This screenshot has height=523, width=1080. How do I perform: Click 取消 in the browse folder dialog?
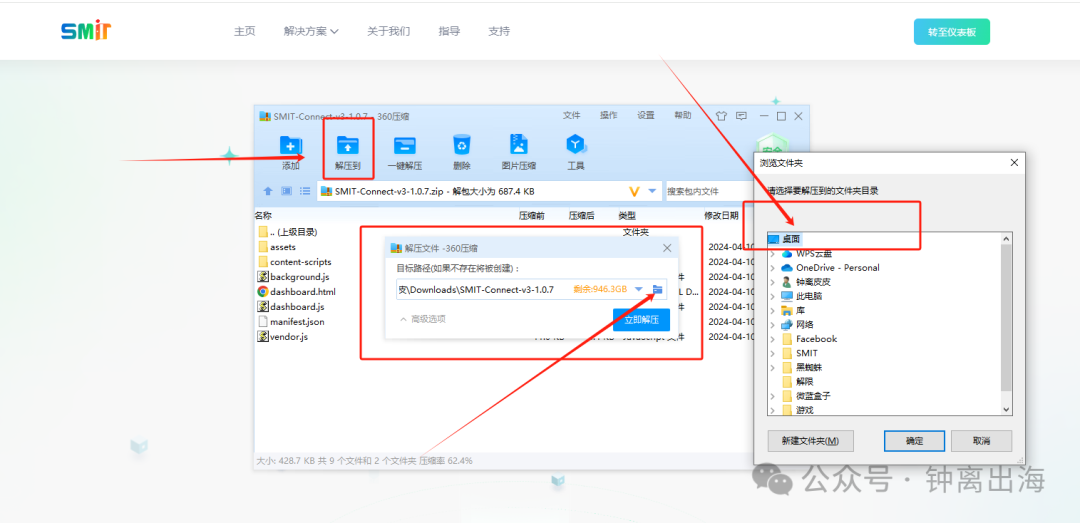[x=982, y=441]
